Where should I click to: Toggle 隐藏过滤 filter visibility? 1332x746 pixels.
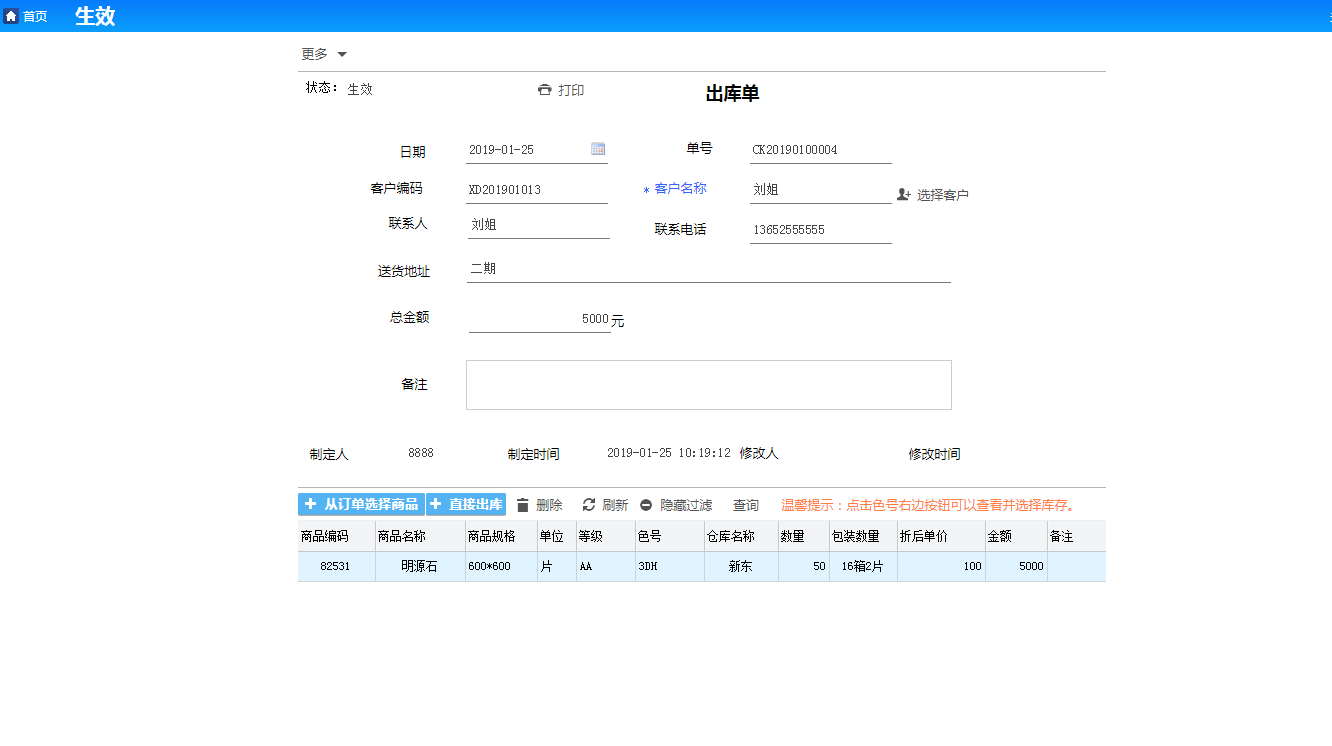(686, 506)
